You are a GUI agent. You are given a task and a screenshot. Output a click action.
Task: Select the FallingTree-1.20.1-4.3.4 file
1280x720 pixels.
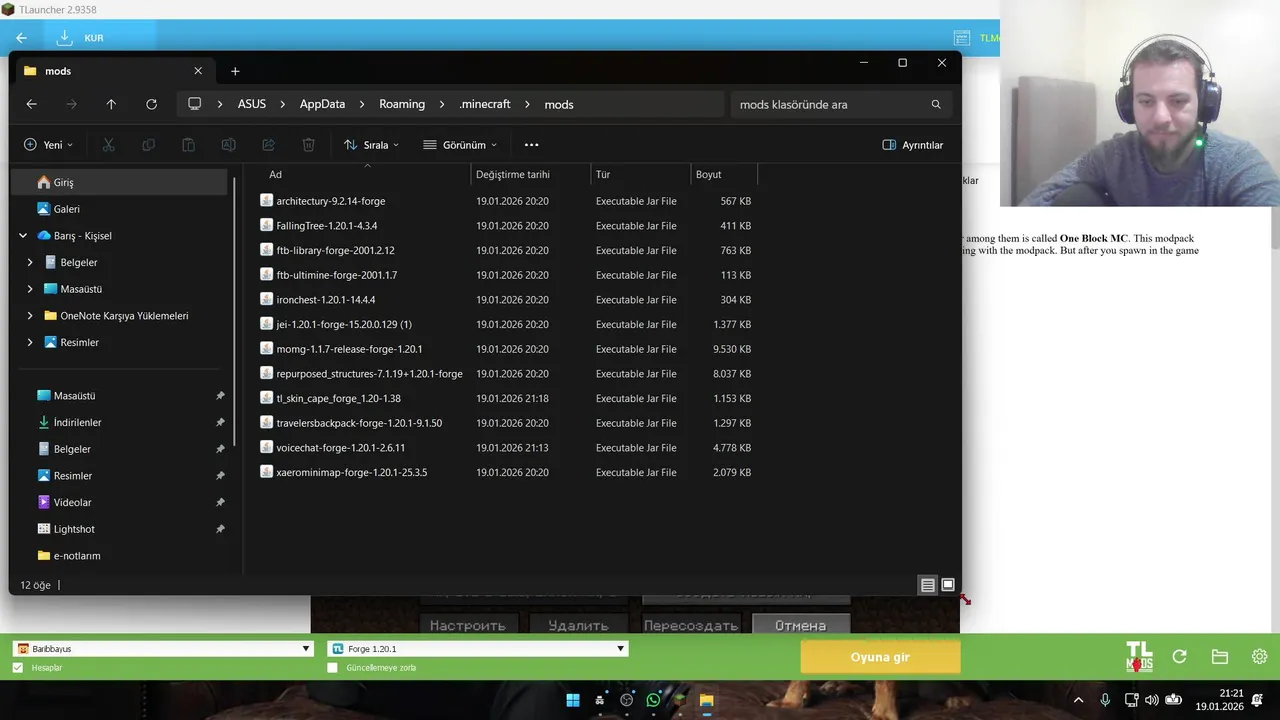[326, 225]
